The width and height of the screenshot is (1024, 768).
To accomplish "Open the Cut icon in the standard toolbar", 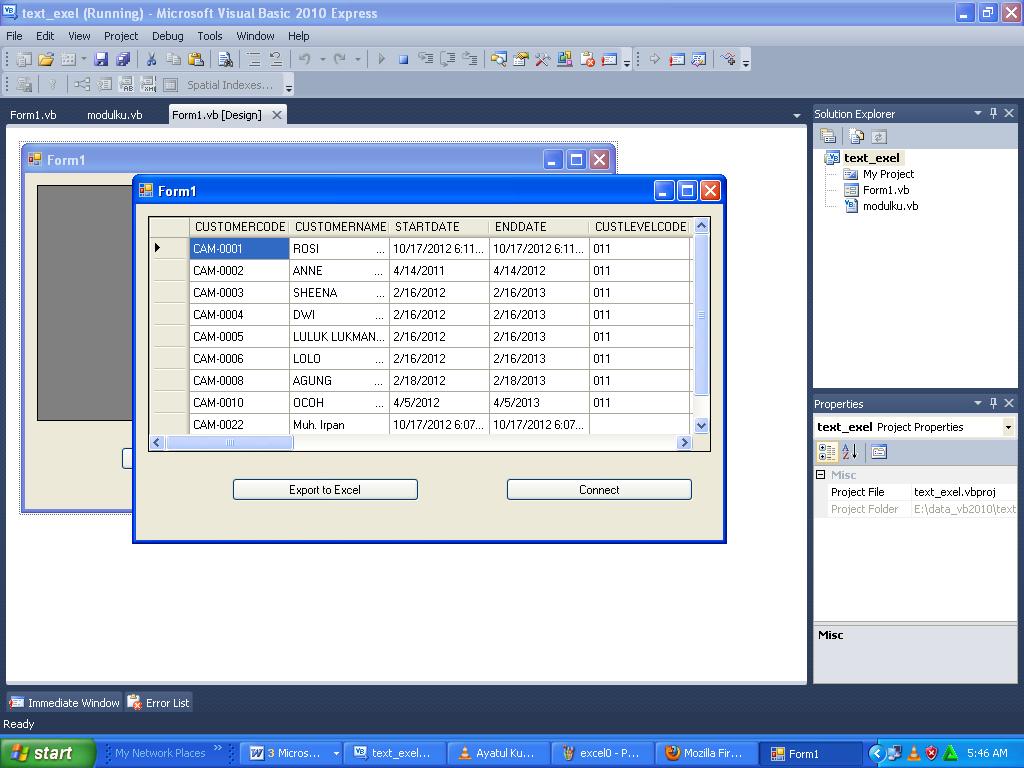I will tap(152, 59).
